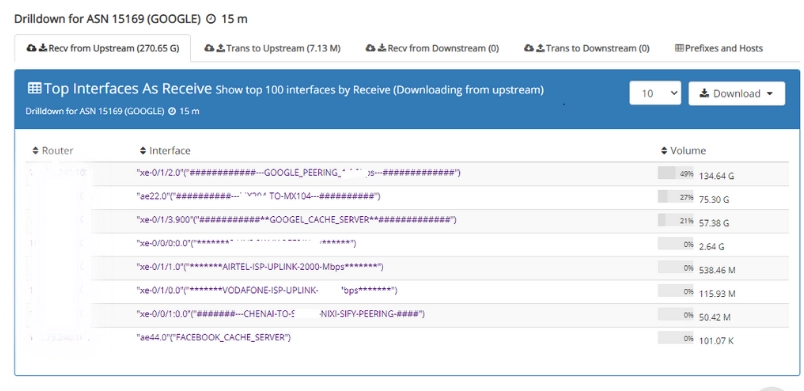Click the clock icon in blue header subtitle
This screenshot has height=391, width=804.
click(172, 111)
